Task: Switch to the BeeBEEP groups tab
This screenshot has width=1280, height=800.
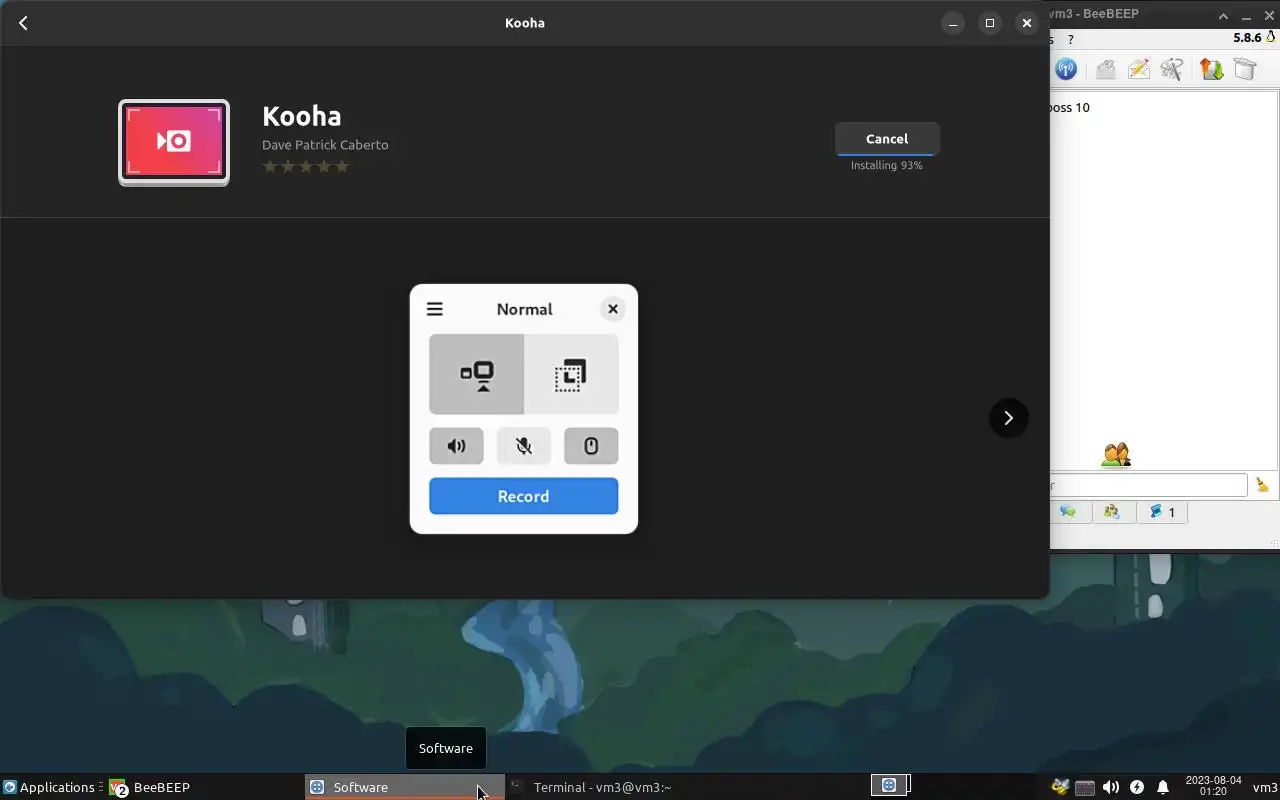Action: pos(1112,512)
